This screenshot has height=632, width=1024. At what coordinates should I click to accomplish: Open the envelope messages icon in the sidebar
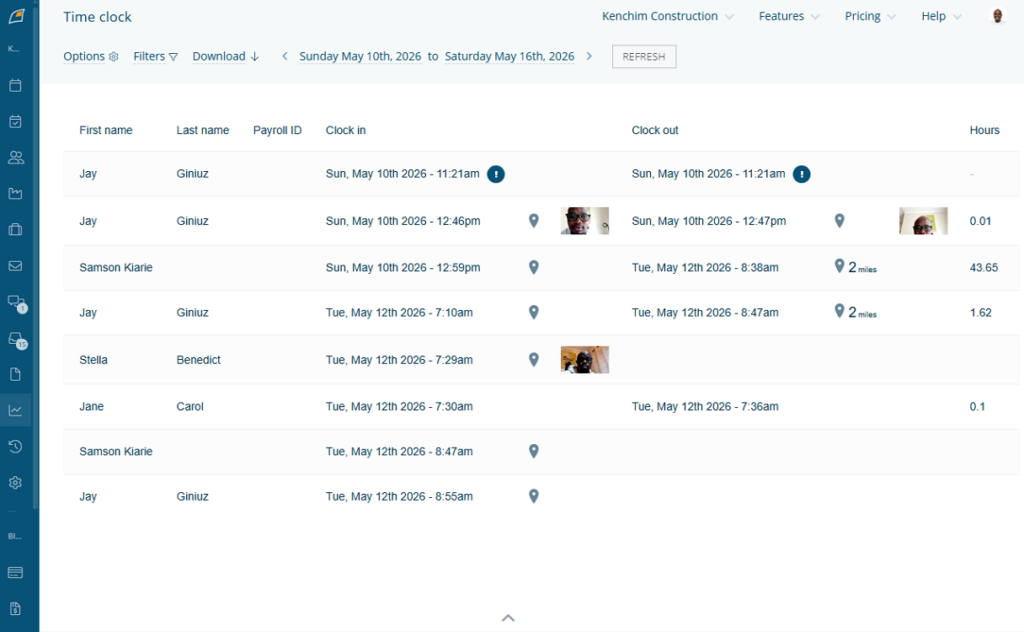click(16, 266)
